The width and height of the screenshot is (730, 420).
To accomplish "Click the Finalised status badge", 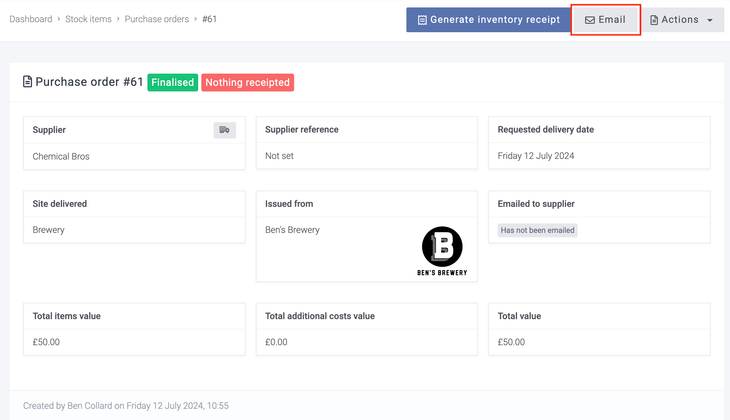I will pos(172,82).
